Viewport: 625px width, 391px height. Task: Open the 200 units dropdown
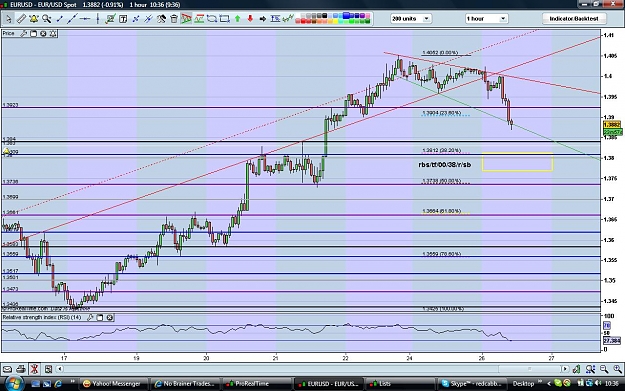(411, 18)
